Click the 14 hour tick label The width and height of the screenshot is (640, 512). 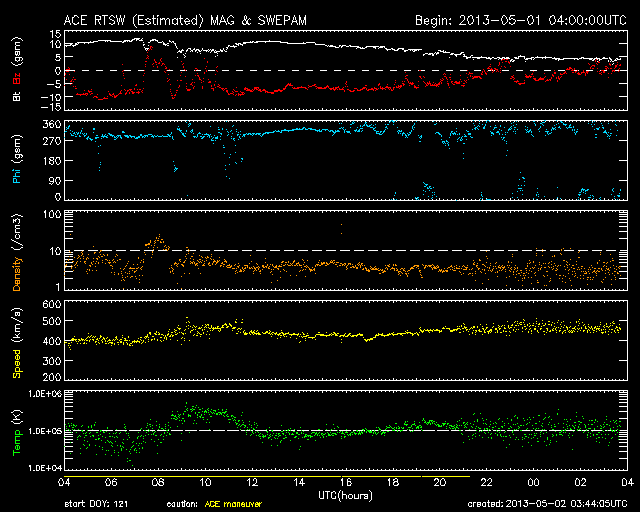[299, 481]
